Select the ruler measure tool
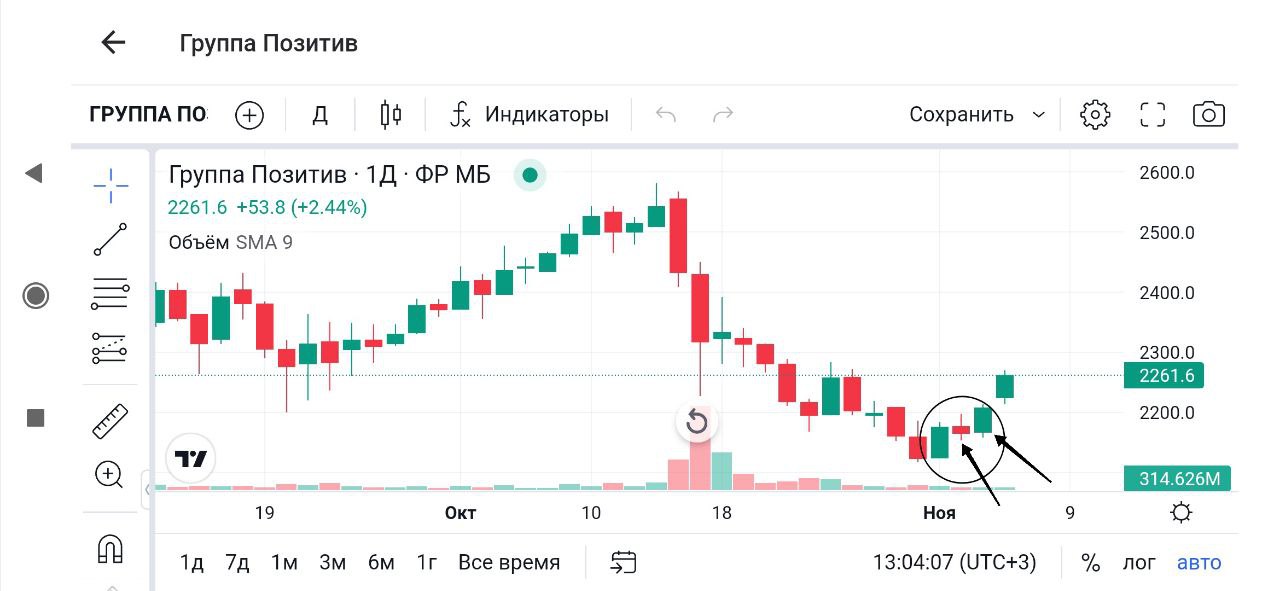This screenshot has height=591, width=1280. click(x=110, y=421)
